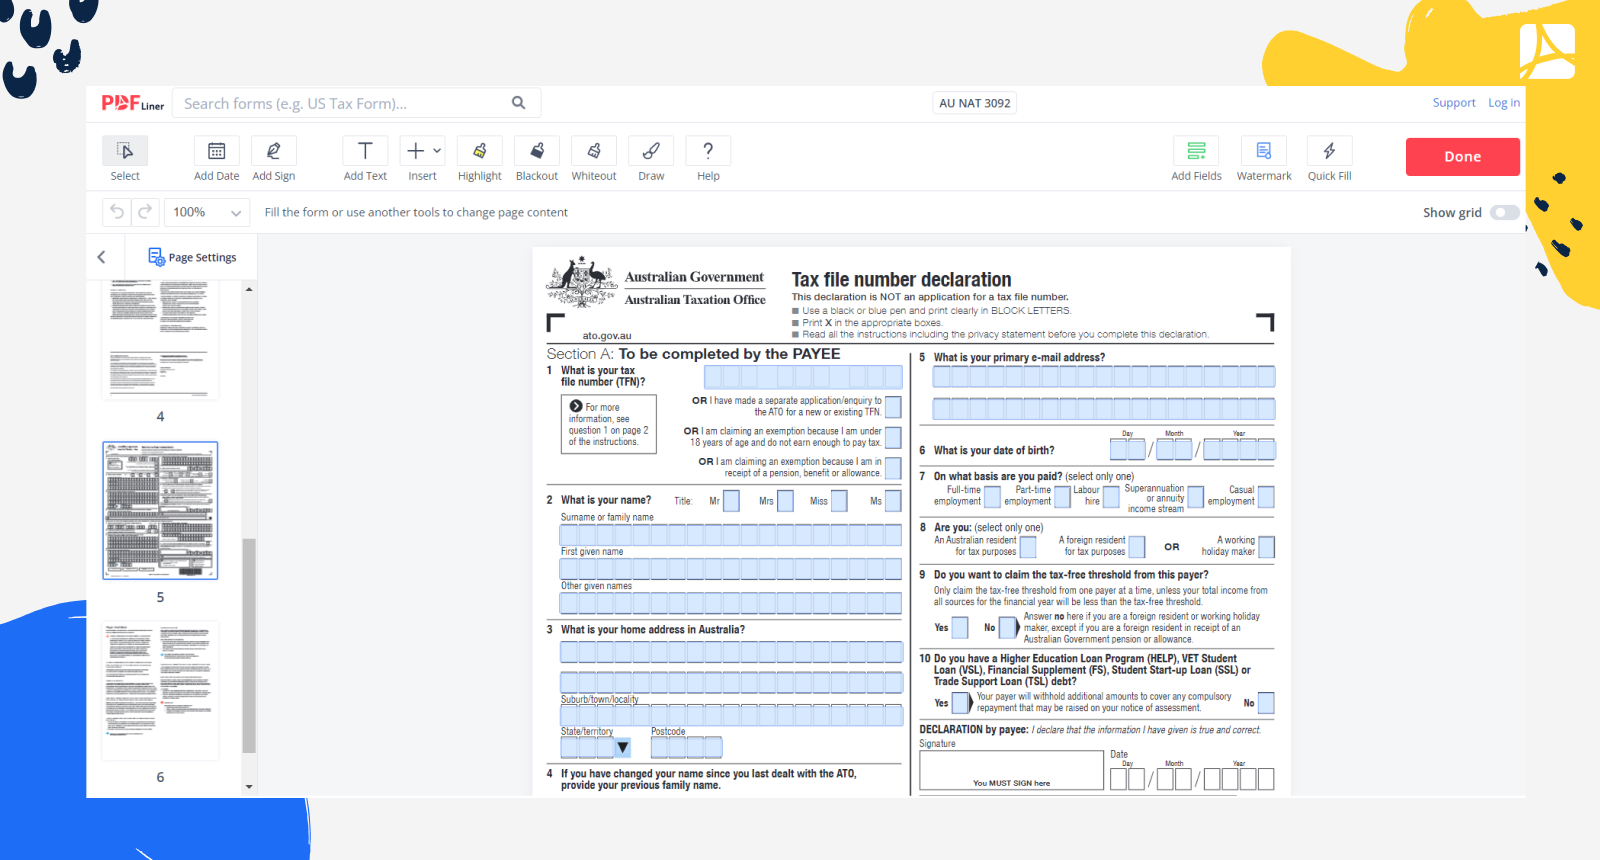
Task: Follow the Log in link
Action: click(x=1503, y=103)
